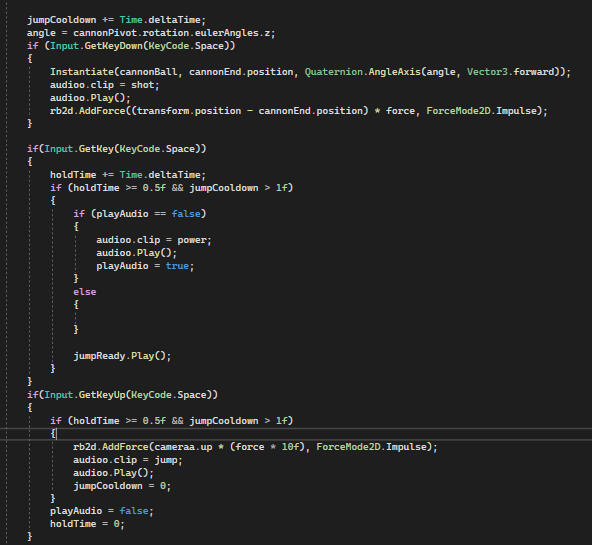The height and width of the screenshot is (545, 592).
Task: Click 'playAudio == false' condition
Action: tap(148, 214)
